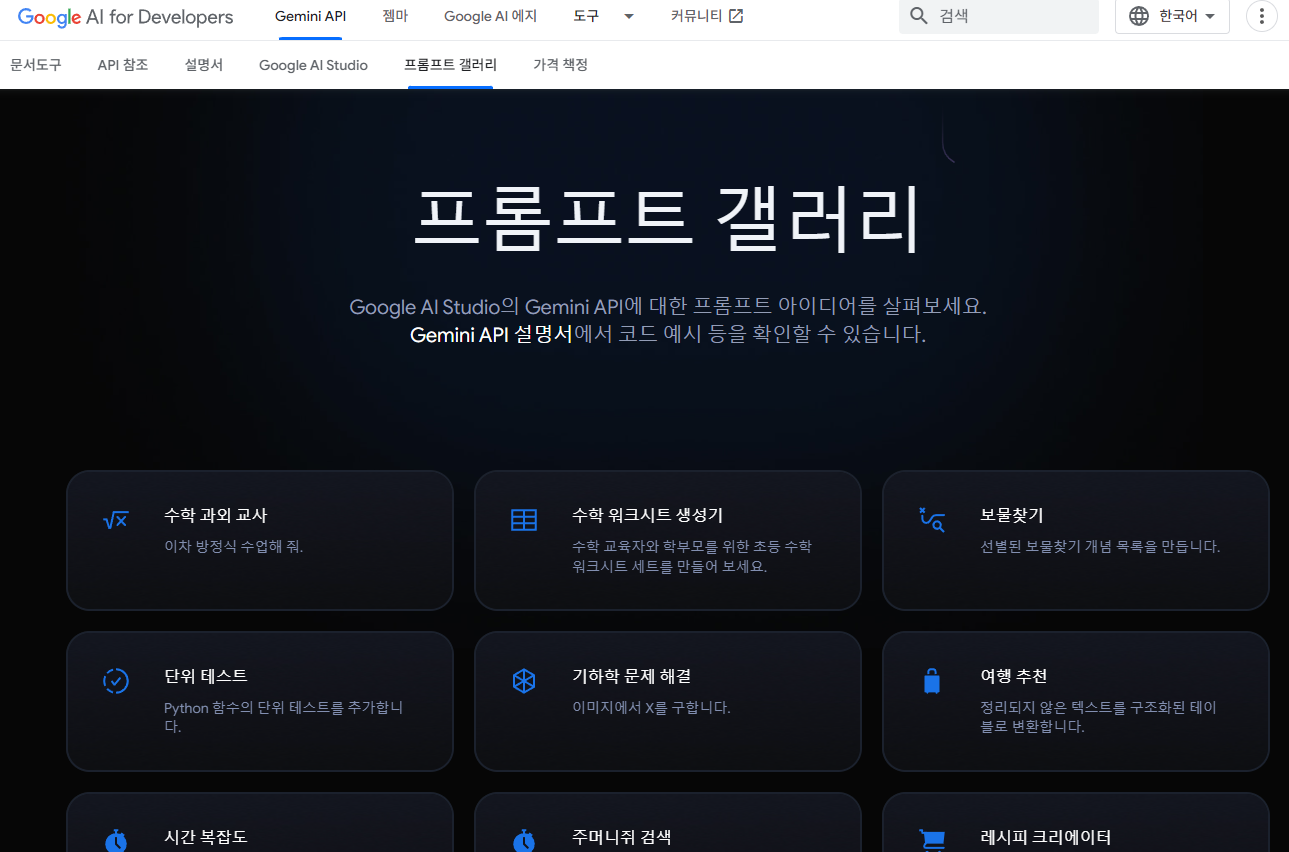The width and height of the screenshot is (1289, 852).
Task: Go to the 문서도구 tab
Action: (36, 65)
